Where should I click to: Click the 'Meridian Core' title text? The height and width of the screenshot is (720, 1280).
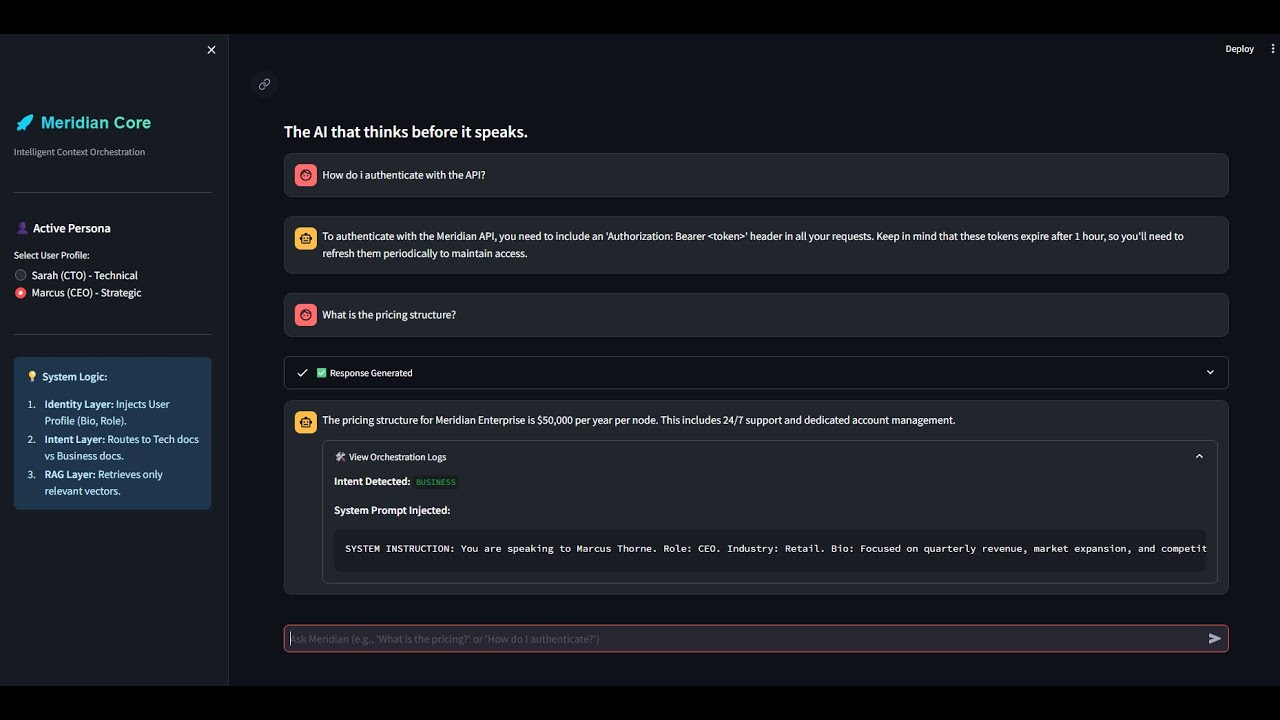point(96,123)
